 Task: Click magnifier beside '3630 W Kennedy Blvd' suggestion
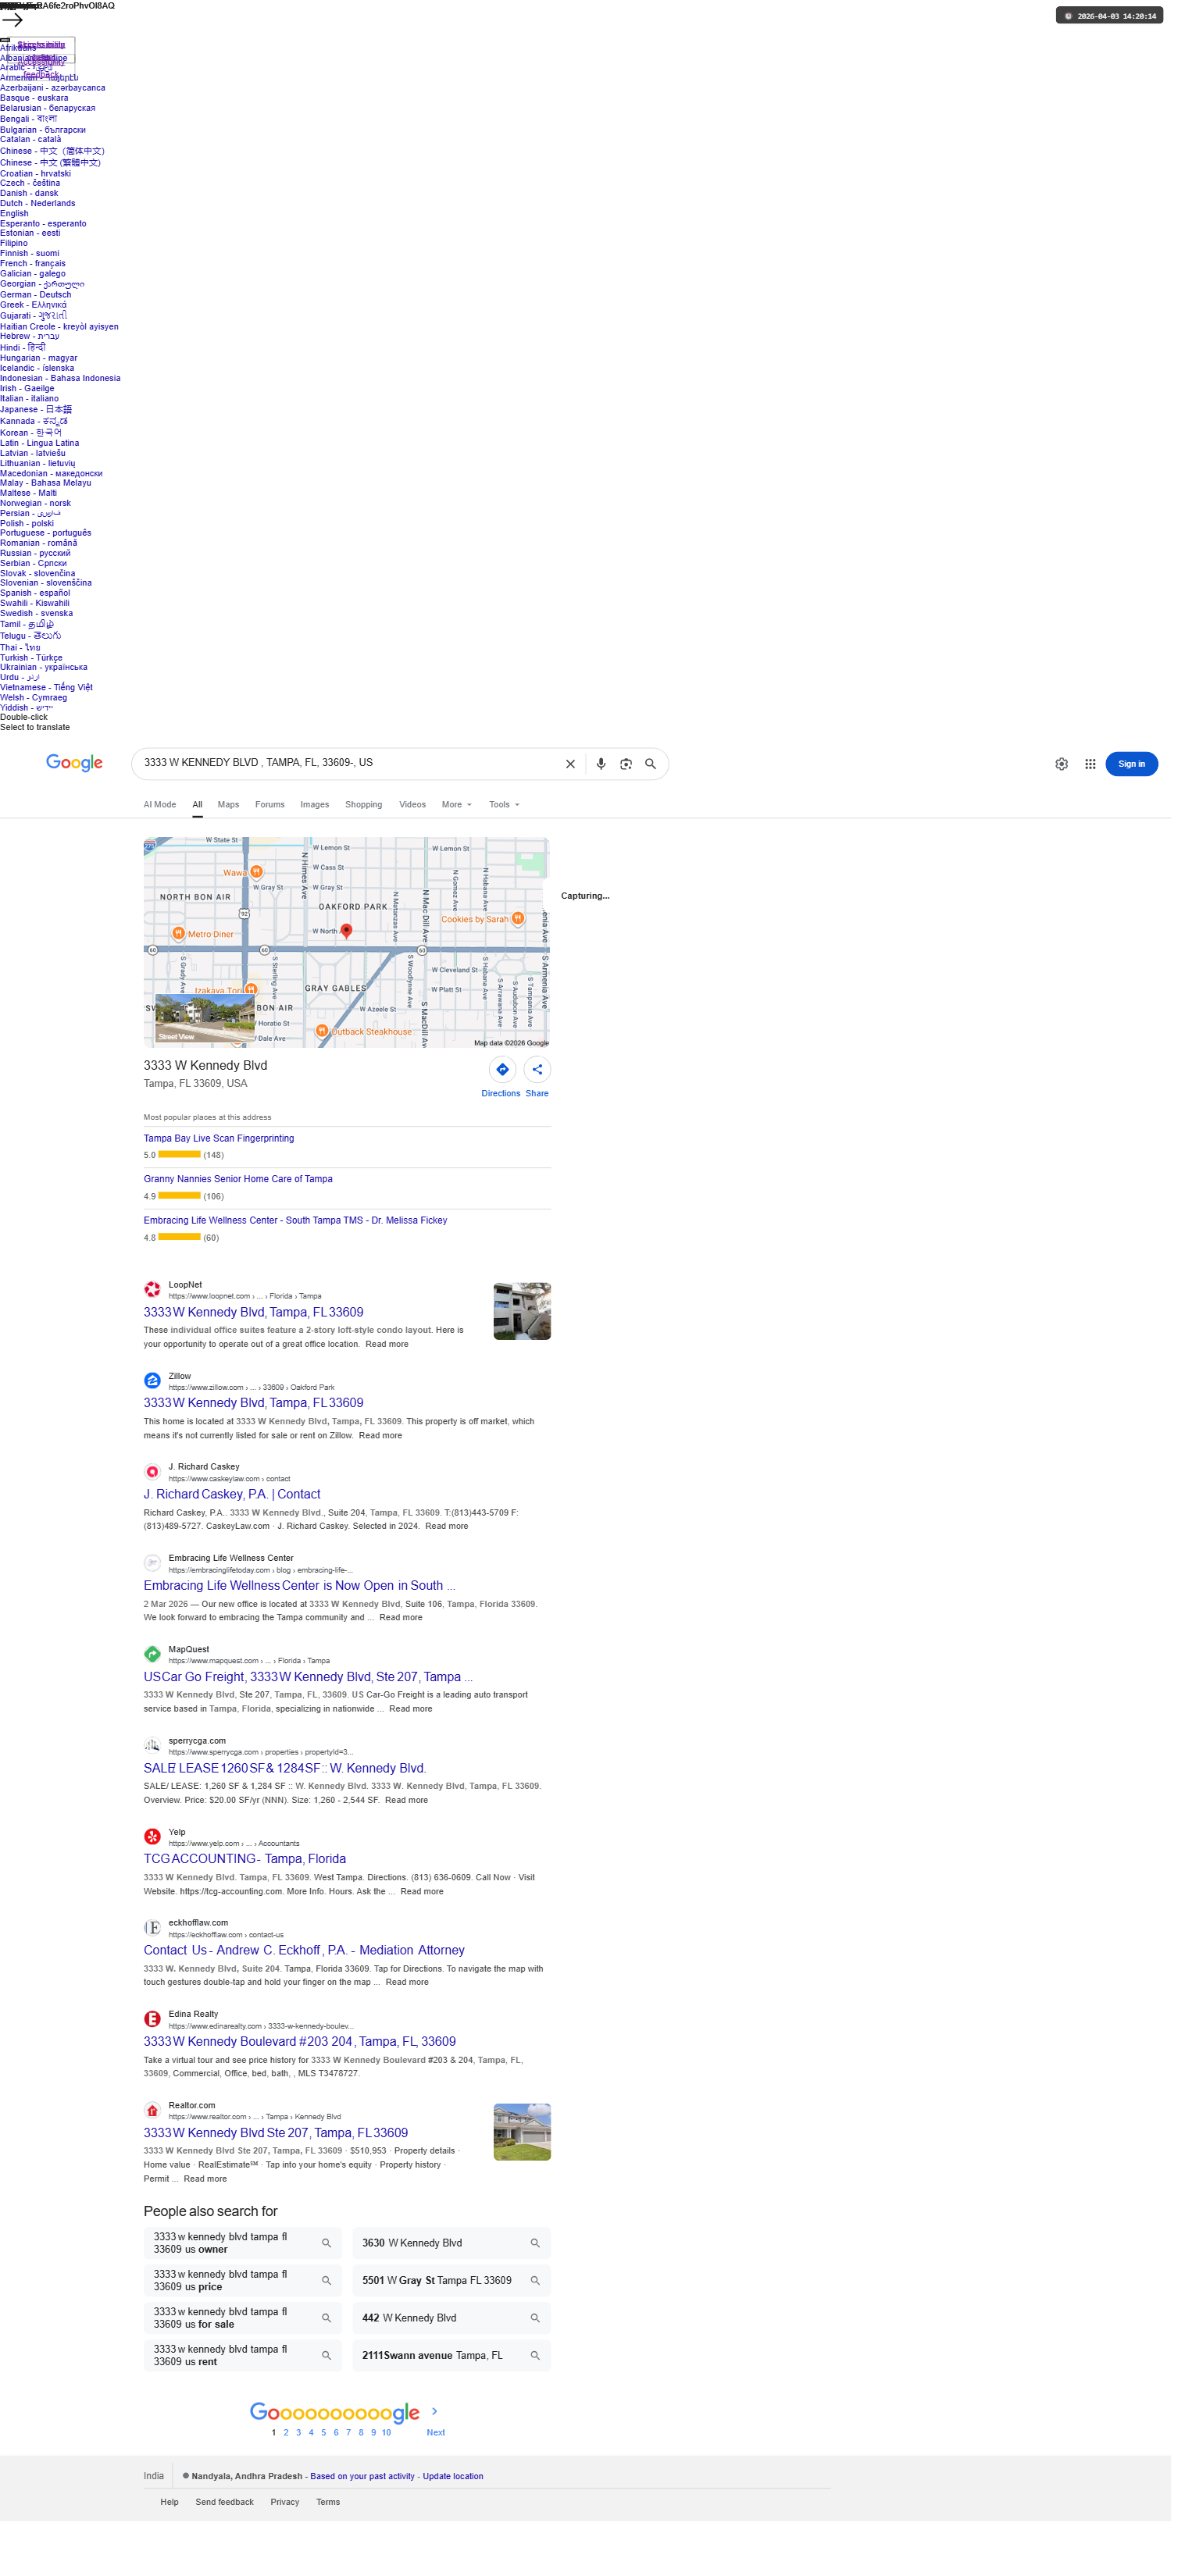[x=535, y=2243]
